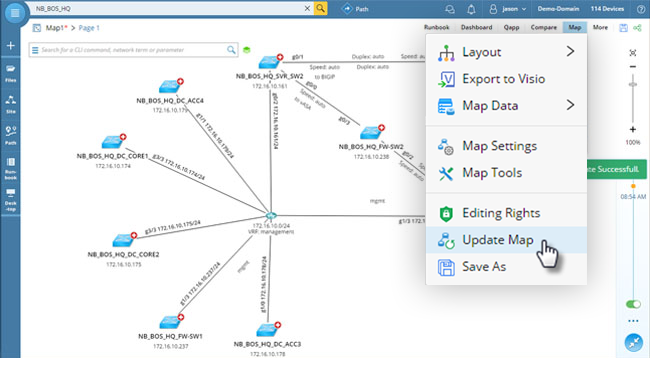Click the Demo-Domain label
The image size is (650, 380).
tap(558, 9)
